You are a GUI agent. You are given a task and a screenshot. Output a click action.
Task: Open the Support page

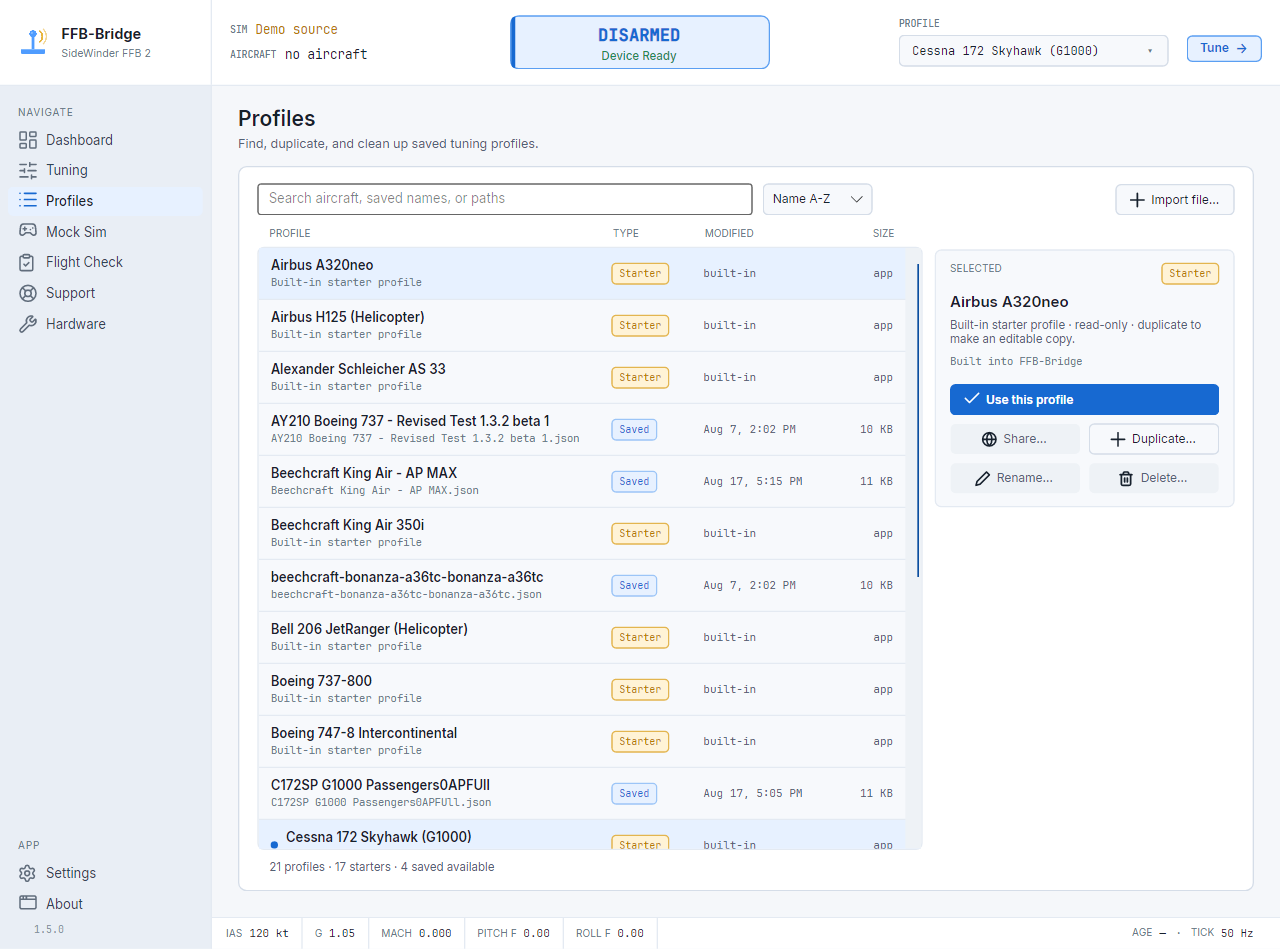(x=105, y=293)
